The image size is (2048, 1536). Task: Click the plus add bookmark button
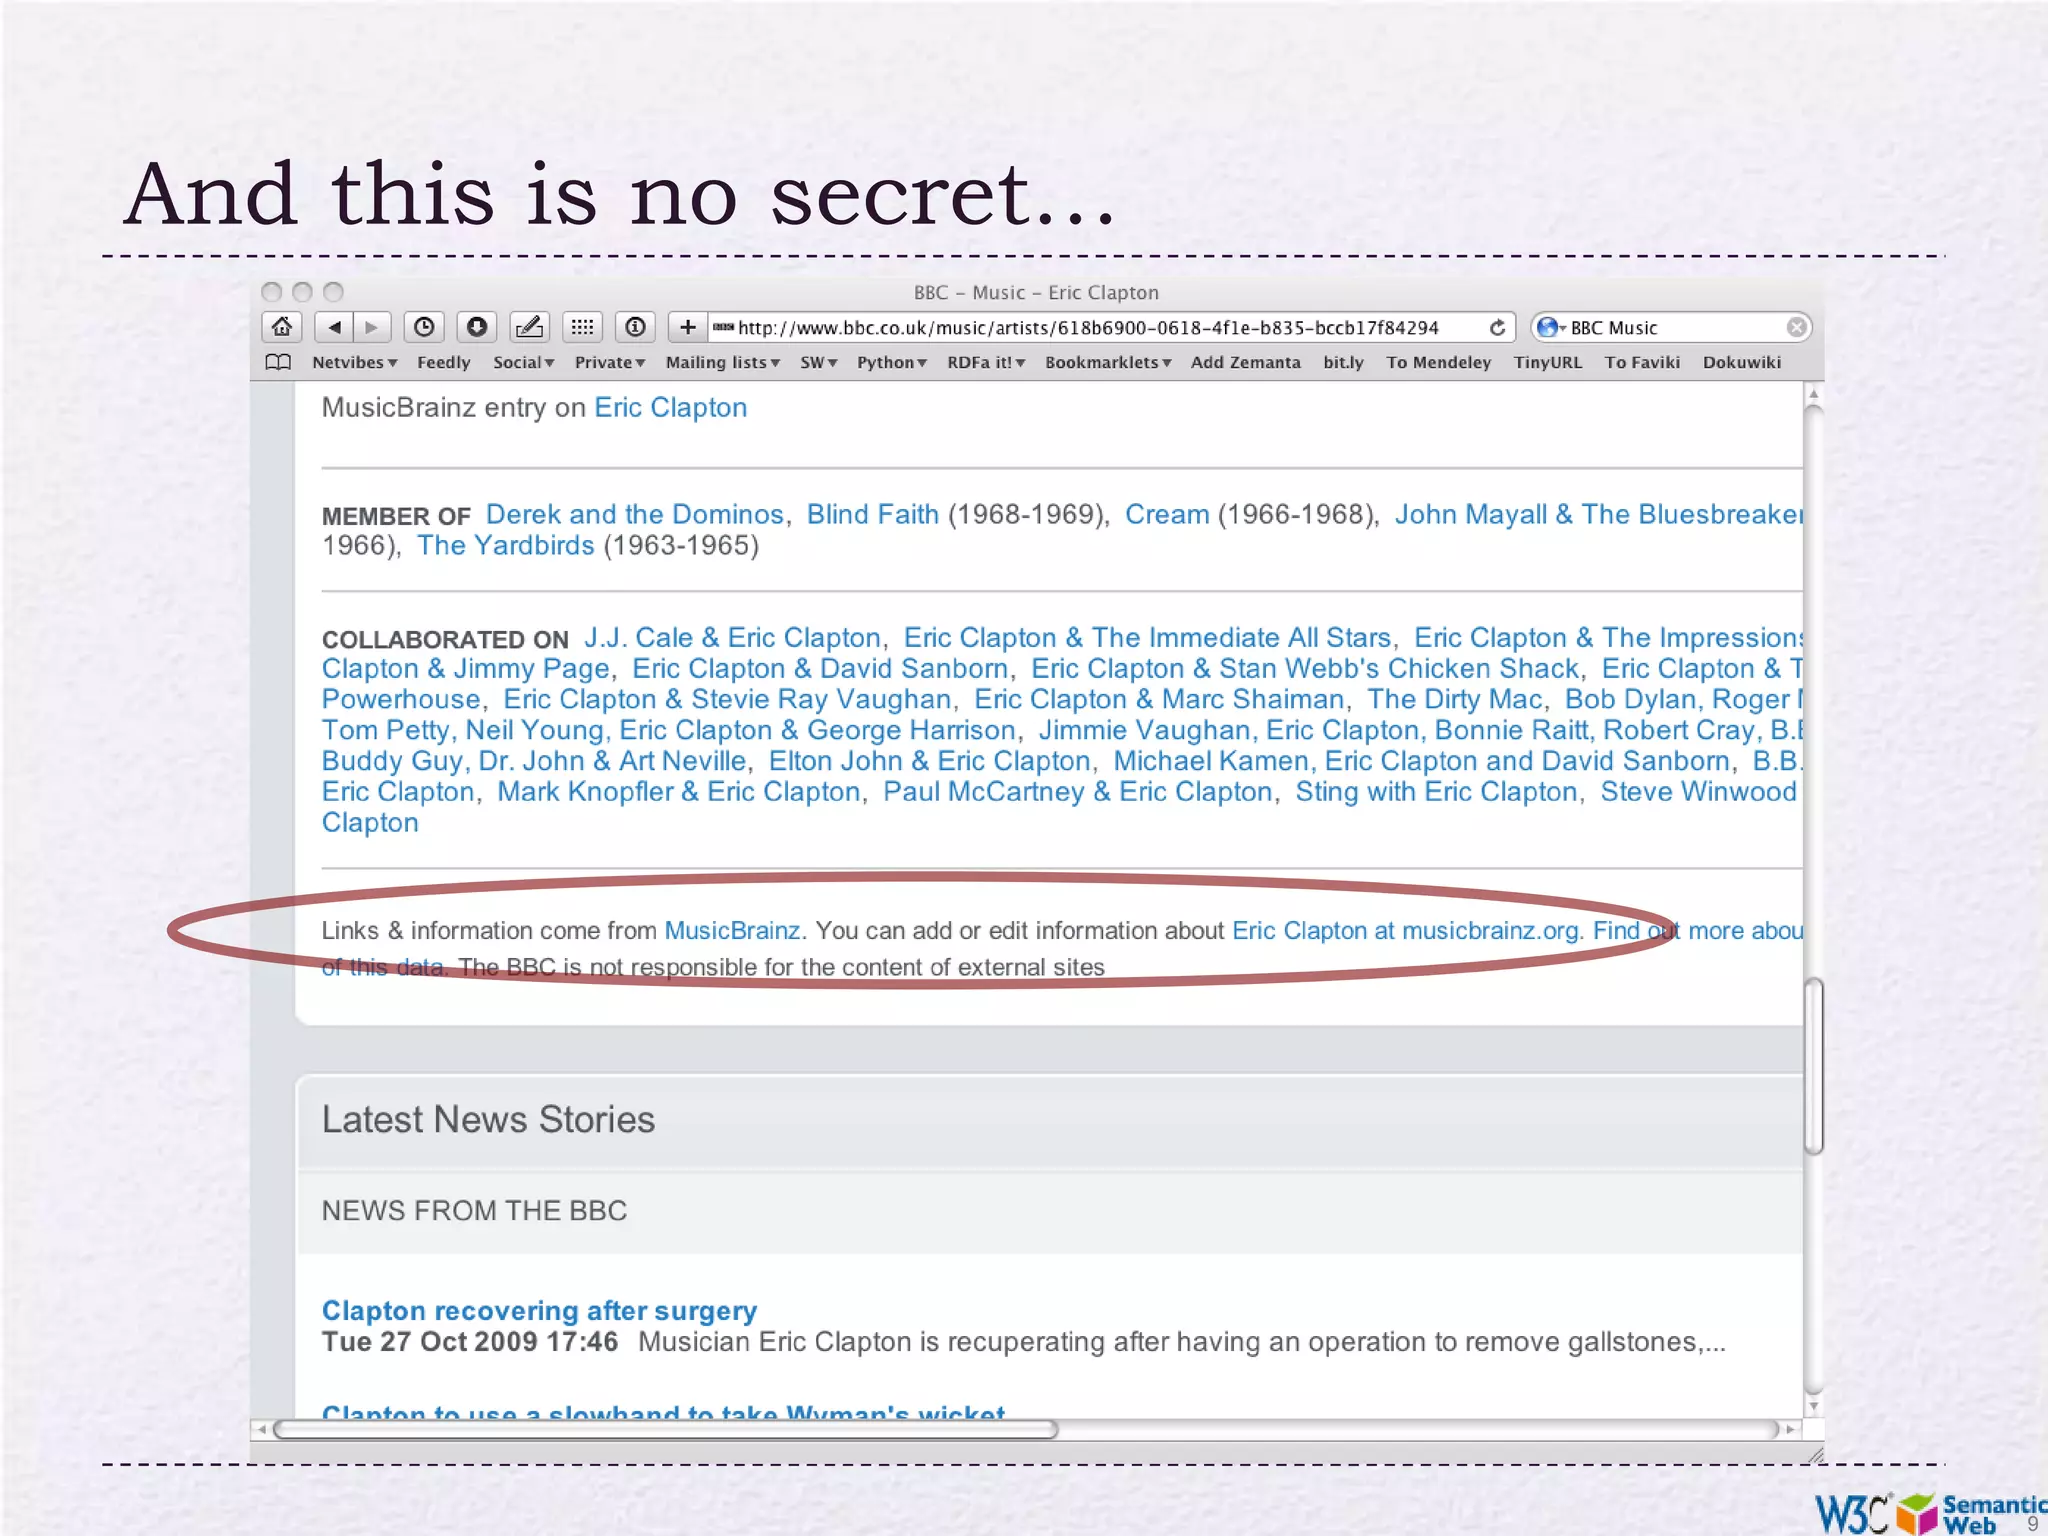[x=688, y=327]
